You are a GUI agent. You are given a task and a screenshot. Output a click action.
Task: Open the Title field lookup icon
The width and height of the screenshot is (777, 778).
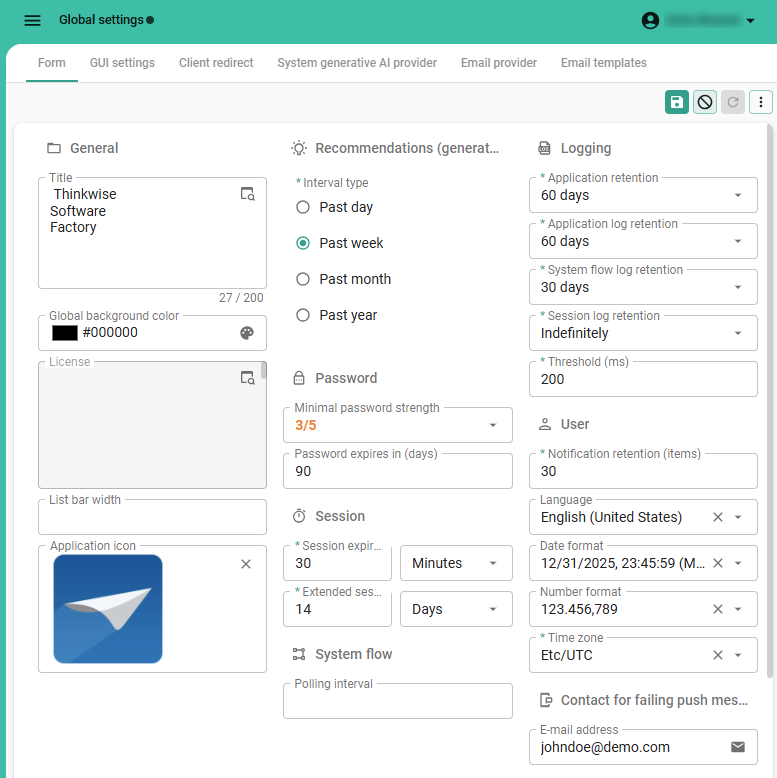click(x=248, y=194)
